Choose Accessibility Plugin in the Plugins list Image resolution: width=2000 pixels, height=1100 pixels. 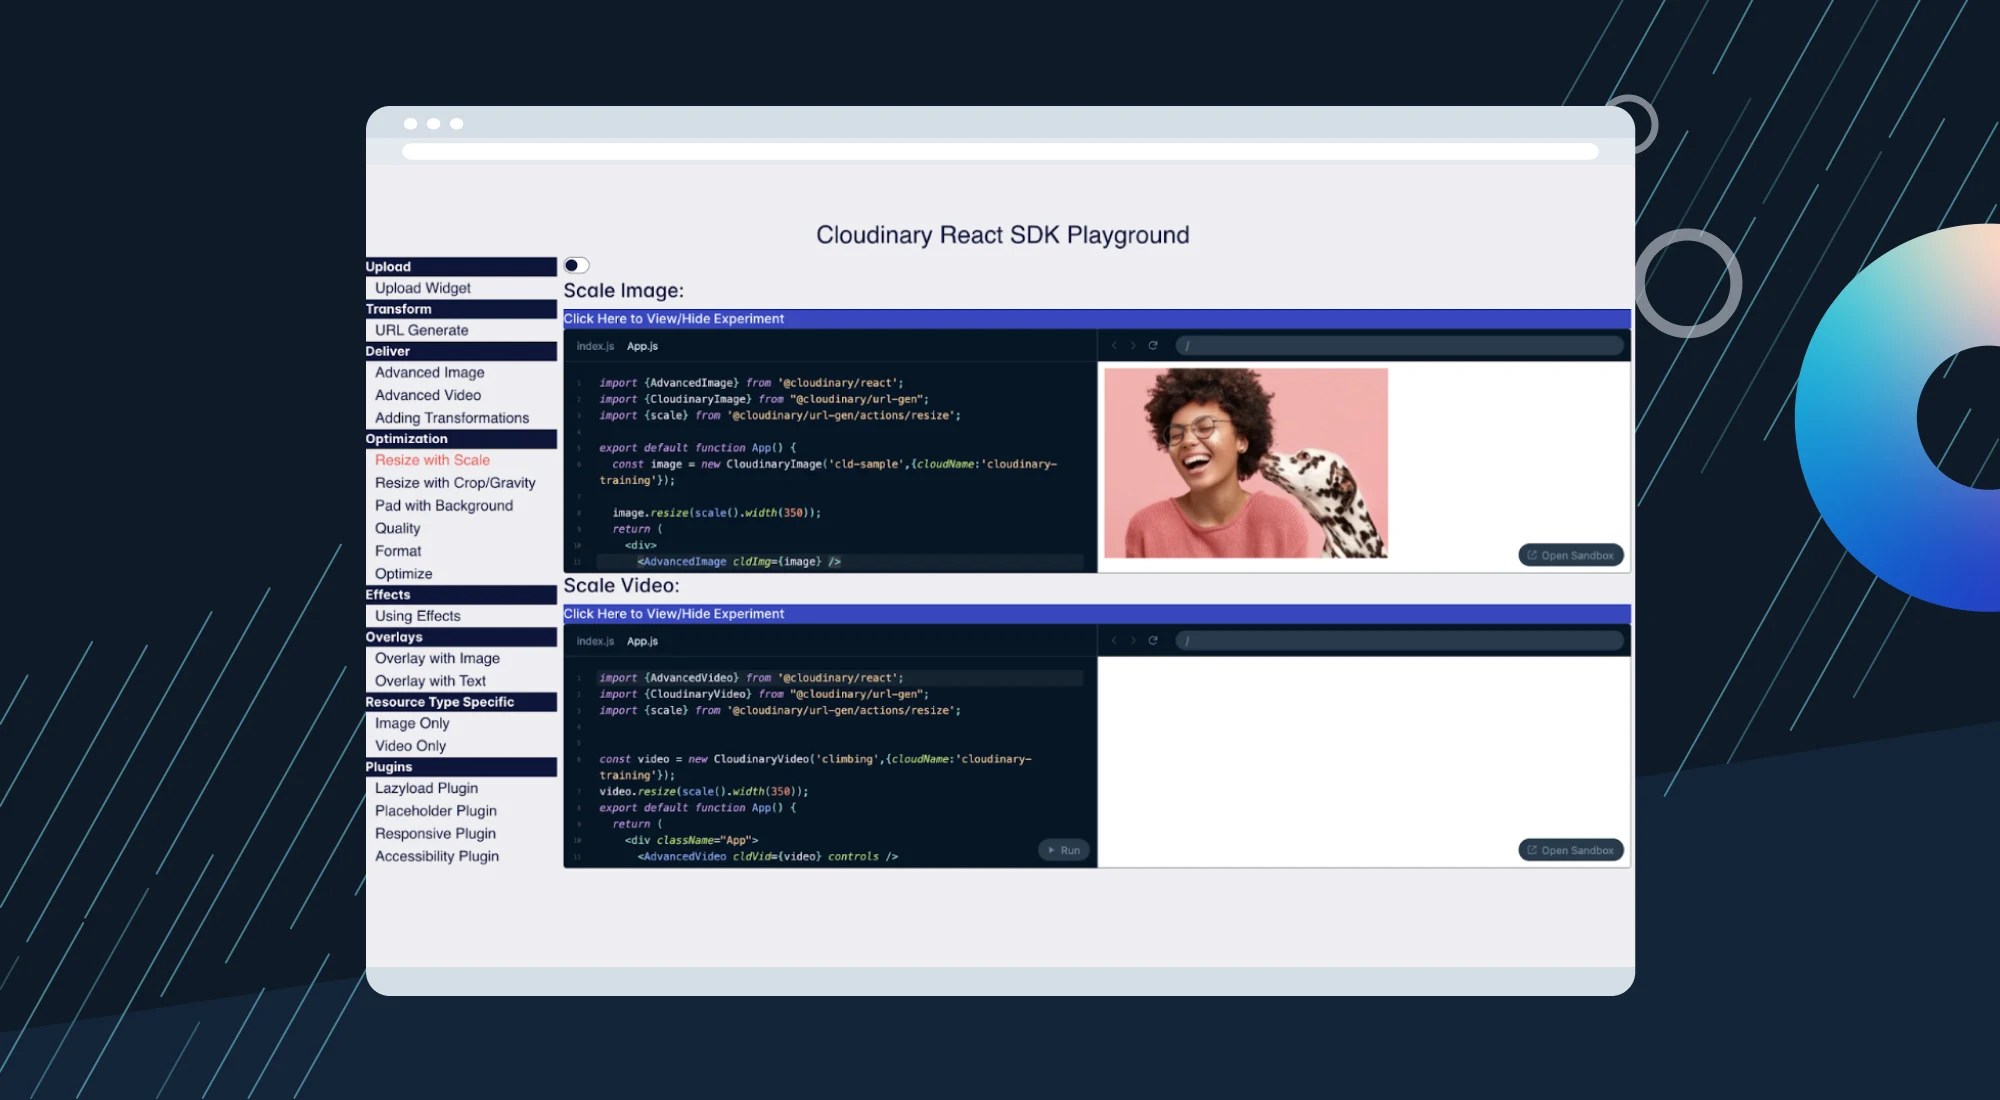click(437, 856)
